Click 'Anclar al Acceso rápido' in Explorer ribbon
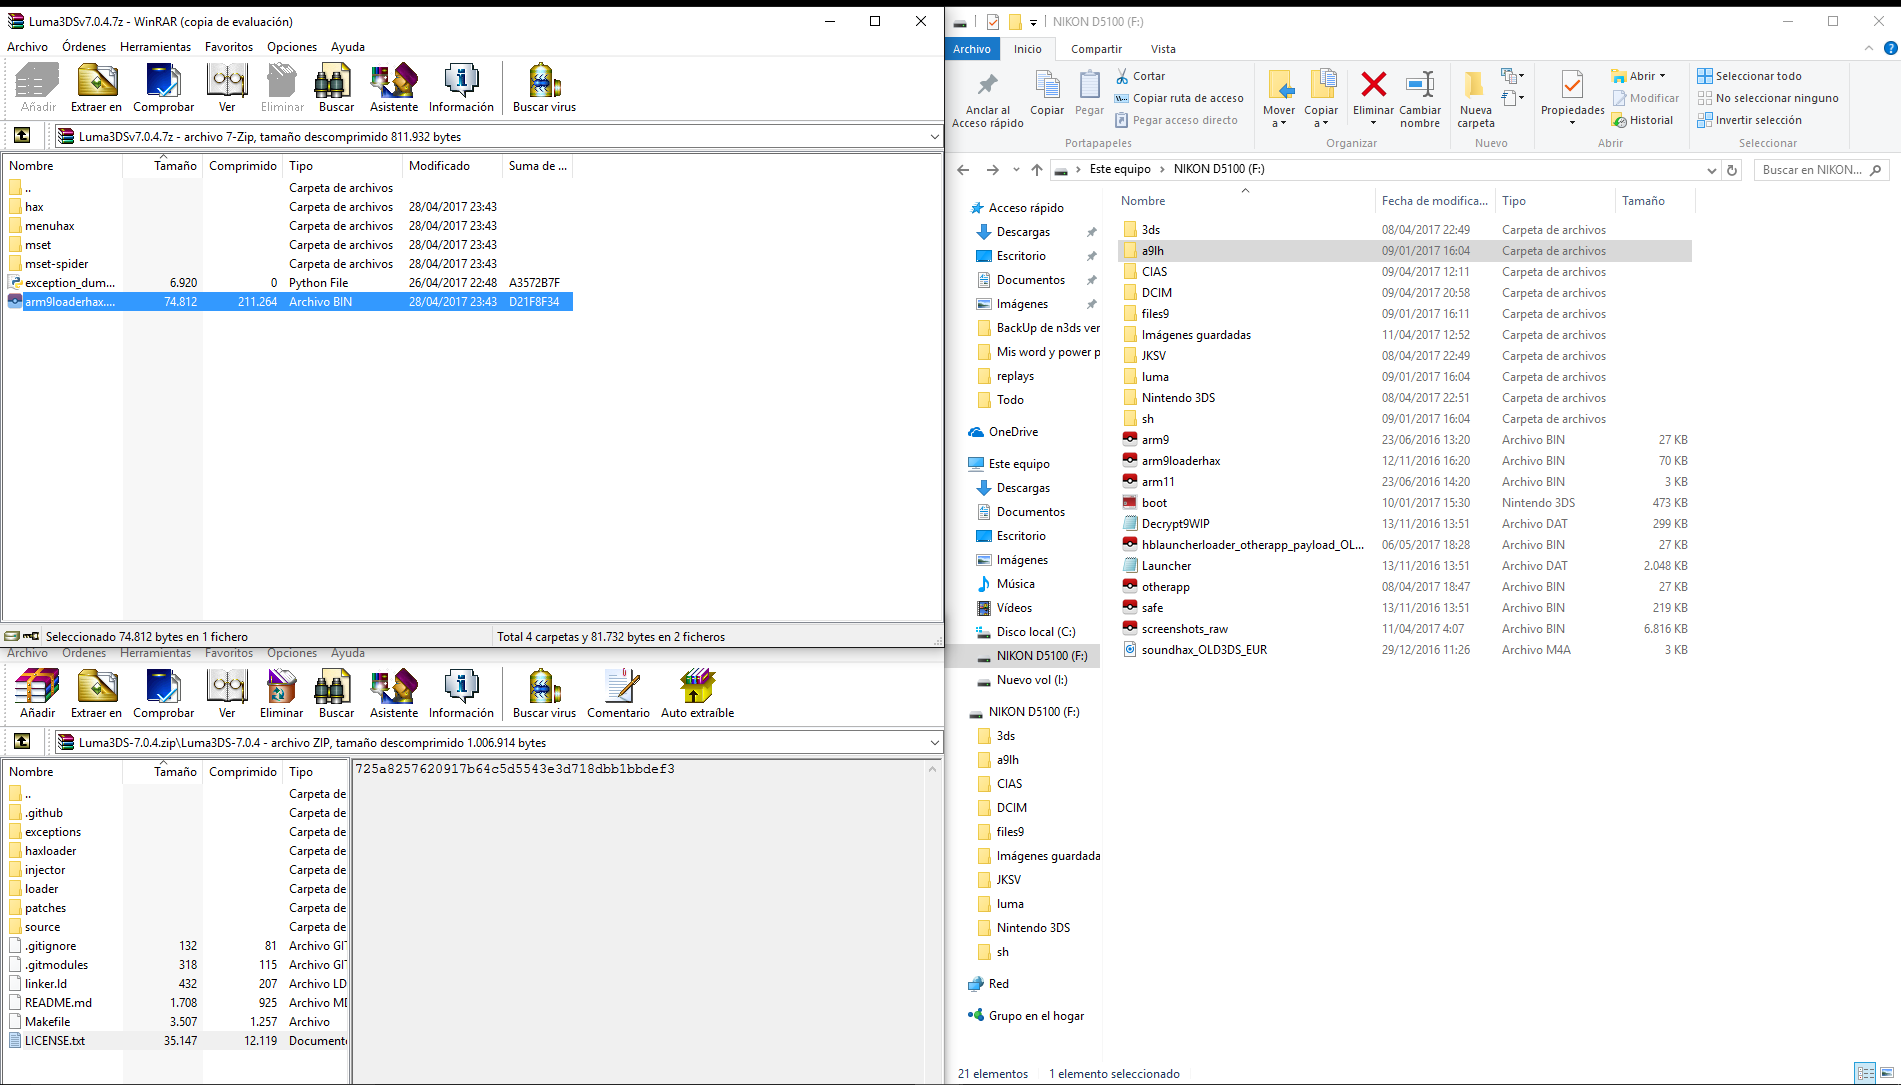Viewport: 1901px width, 1085px height. [988, 100]
